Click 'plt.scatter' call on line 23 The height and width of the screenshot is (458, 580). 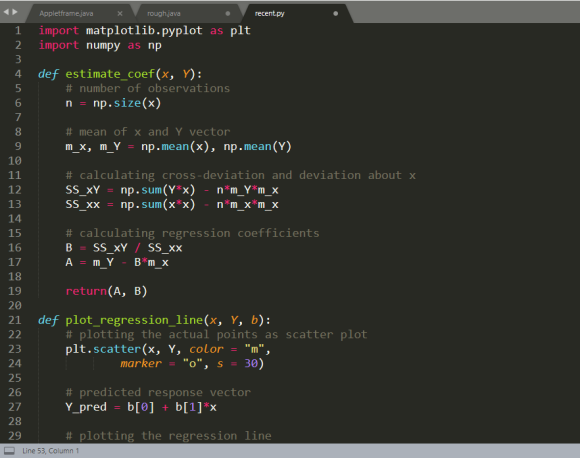coord(103,349)
